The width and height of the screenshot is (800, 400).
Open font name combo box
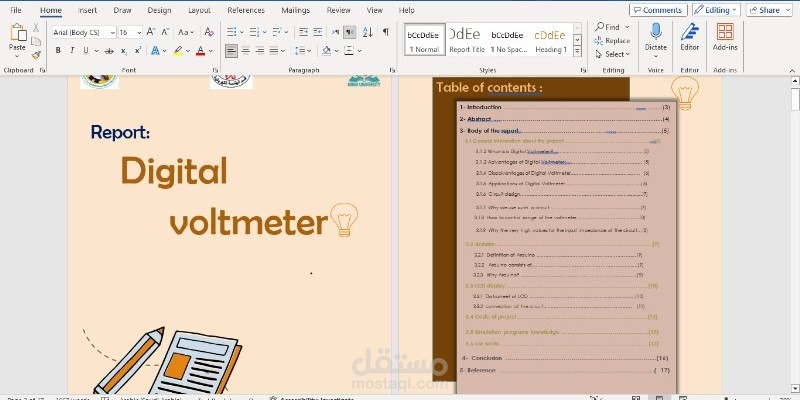click(x=84, y=32)
